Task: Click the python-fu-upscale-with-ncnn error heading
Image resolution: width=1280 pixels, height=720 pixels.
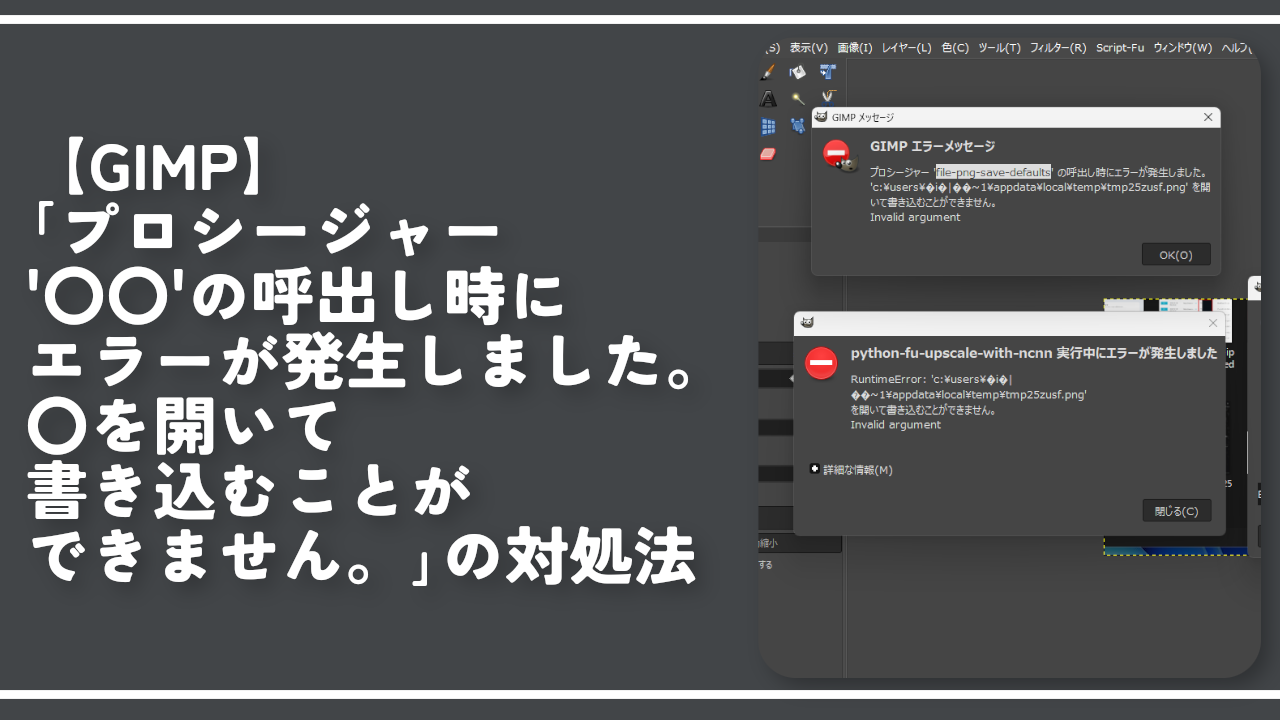Action: (x=1034, y=353)
